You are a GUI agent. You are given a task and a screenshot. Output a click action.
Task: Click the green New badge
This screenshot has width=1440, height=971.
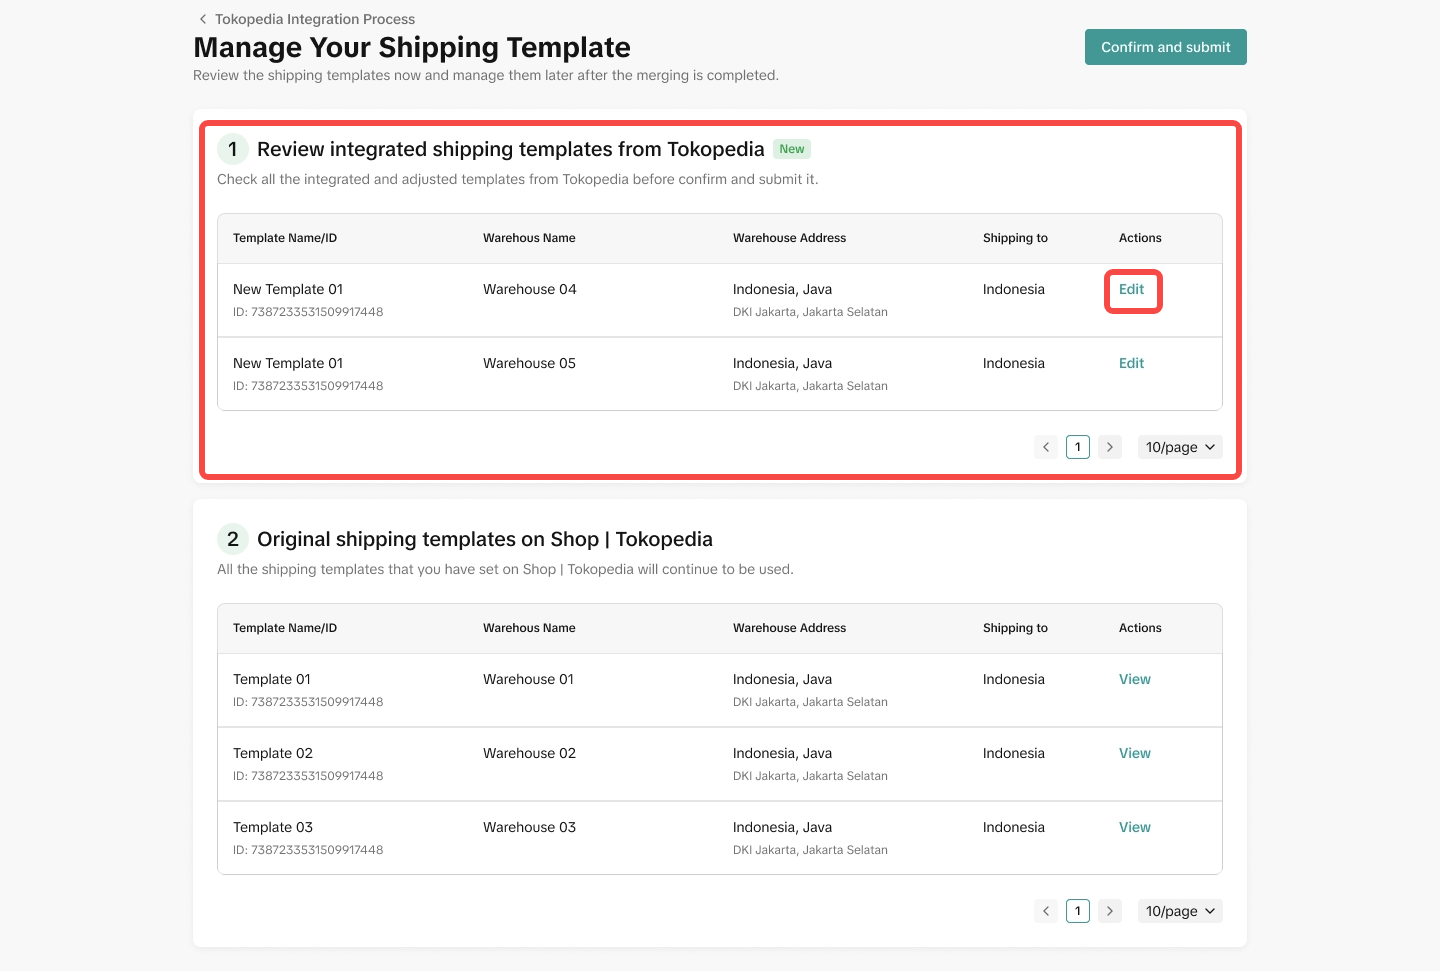tap(792, 149)
